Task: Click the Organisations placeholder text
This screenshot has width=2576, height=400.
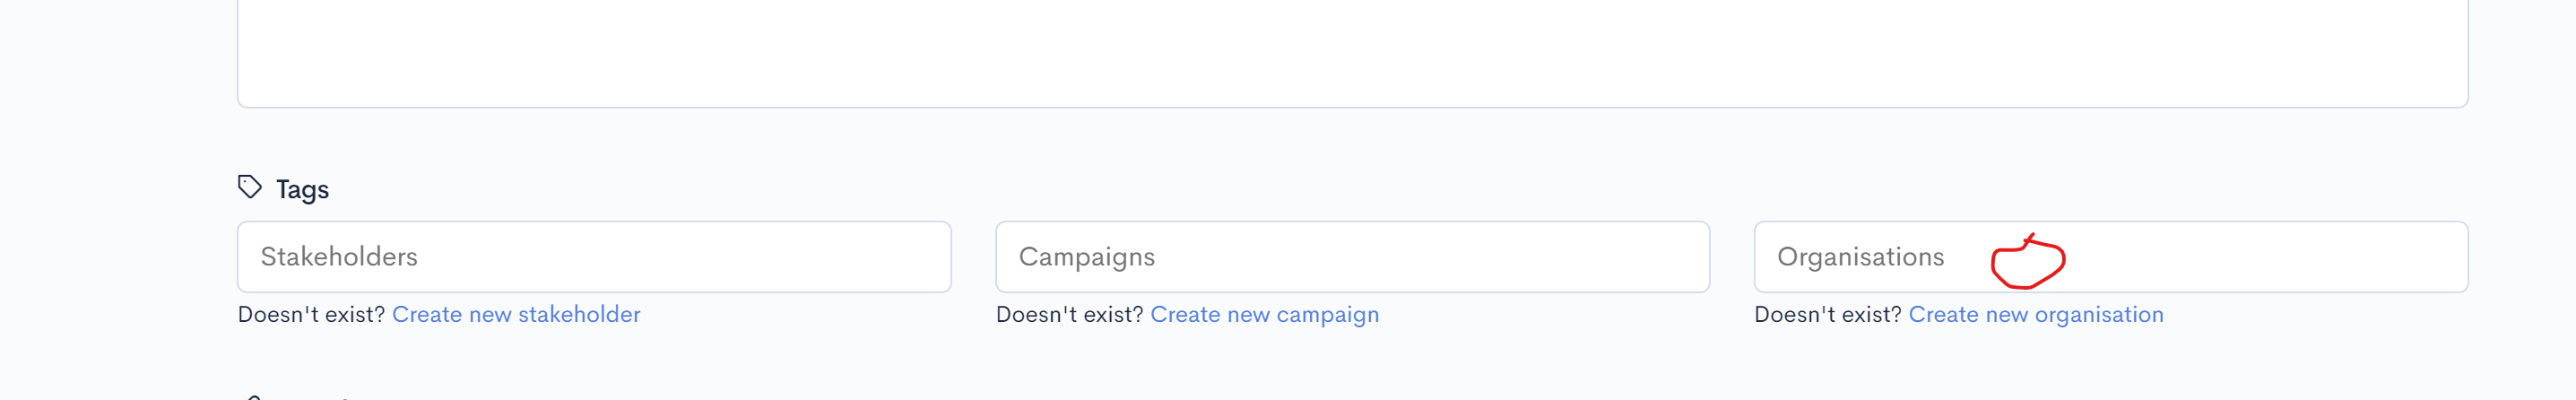Action: pyautogui.click(x=1860, y=257)
